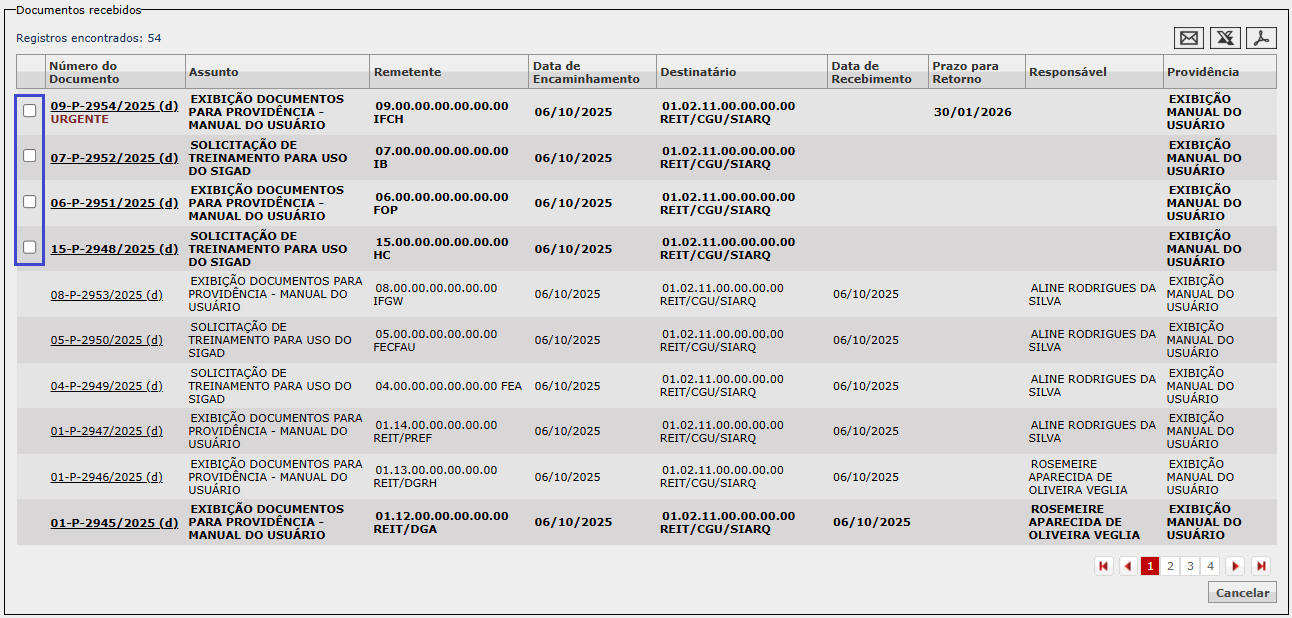Screen dimensions: 1292x618
Task: Export the list as PDF
Action: (1262, 38)
